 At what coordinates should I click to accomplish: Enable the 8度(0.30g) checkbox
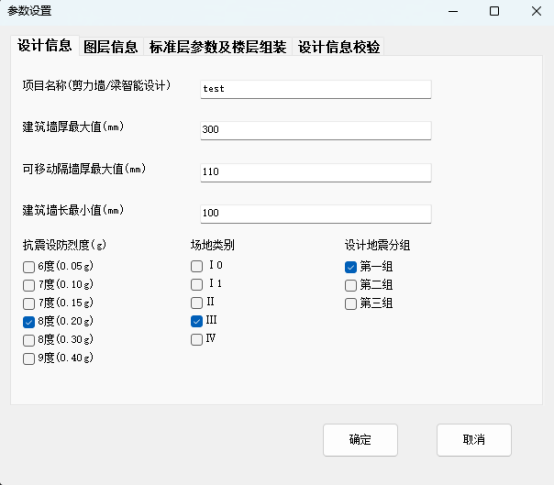click(x=29, y=340)
